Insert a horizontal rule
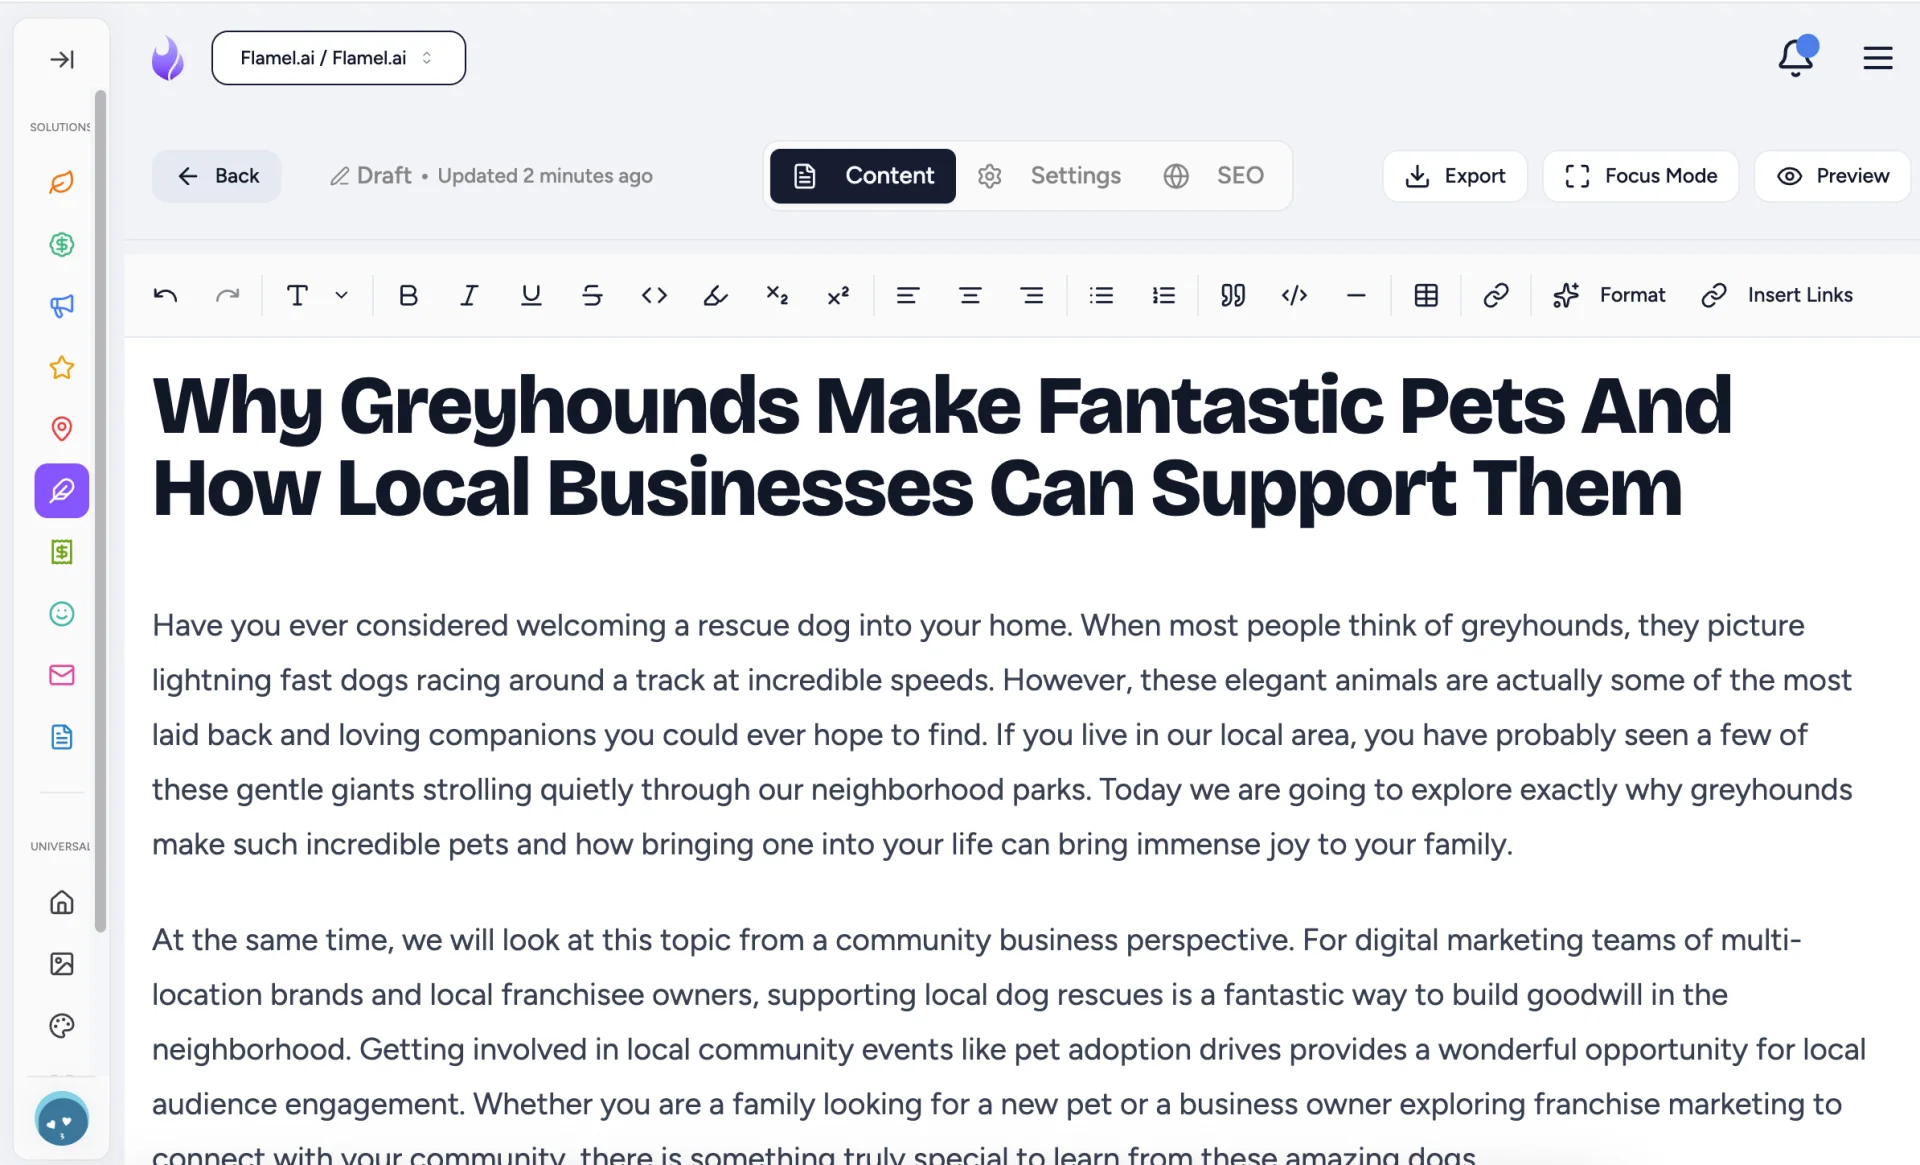Image resolution: width=1920 pixels, height=1165 pixels. coord(1356,295)
